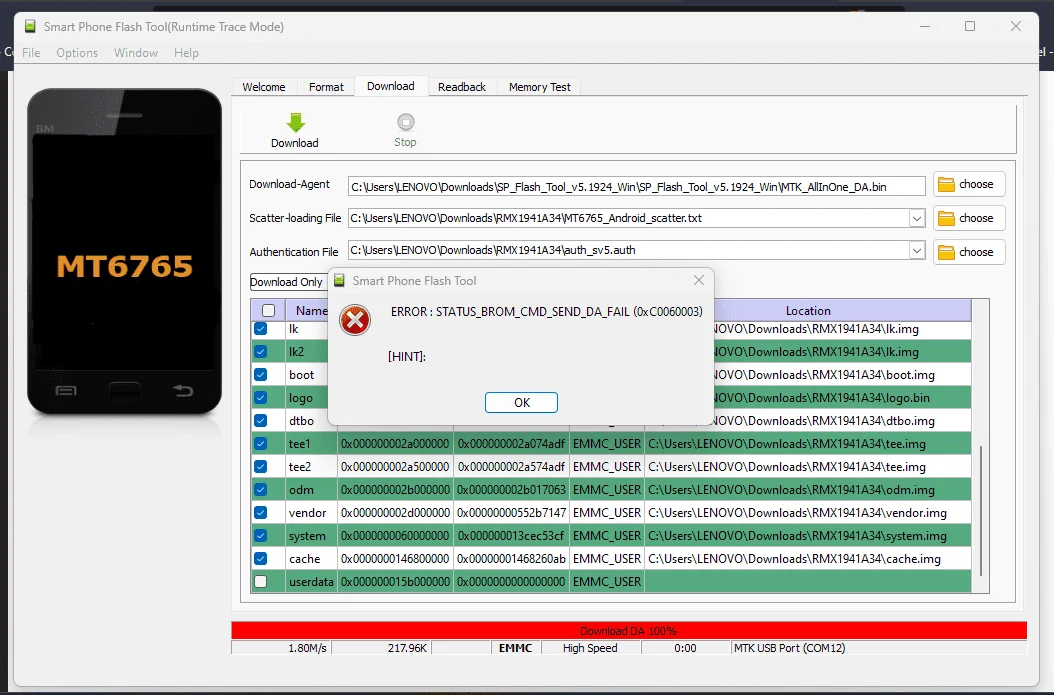This screenshot has height=695, width=1054.
Task: Click the EMMC status bar entry
Action: (x=516, y=648)
